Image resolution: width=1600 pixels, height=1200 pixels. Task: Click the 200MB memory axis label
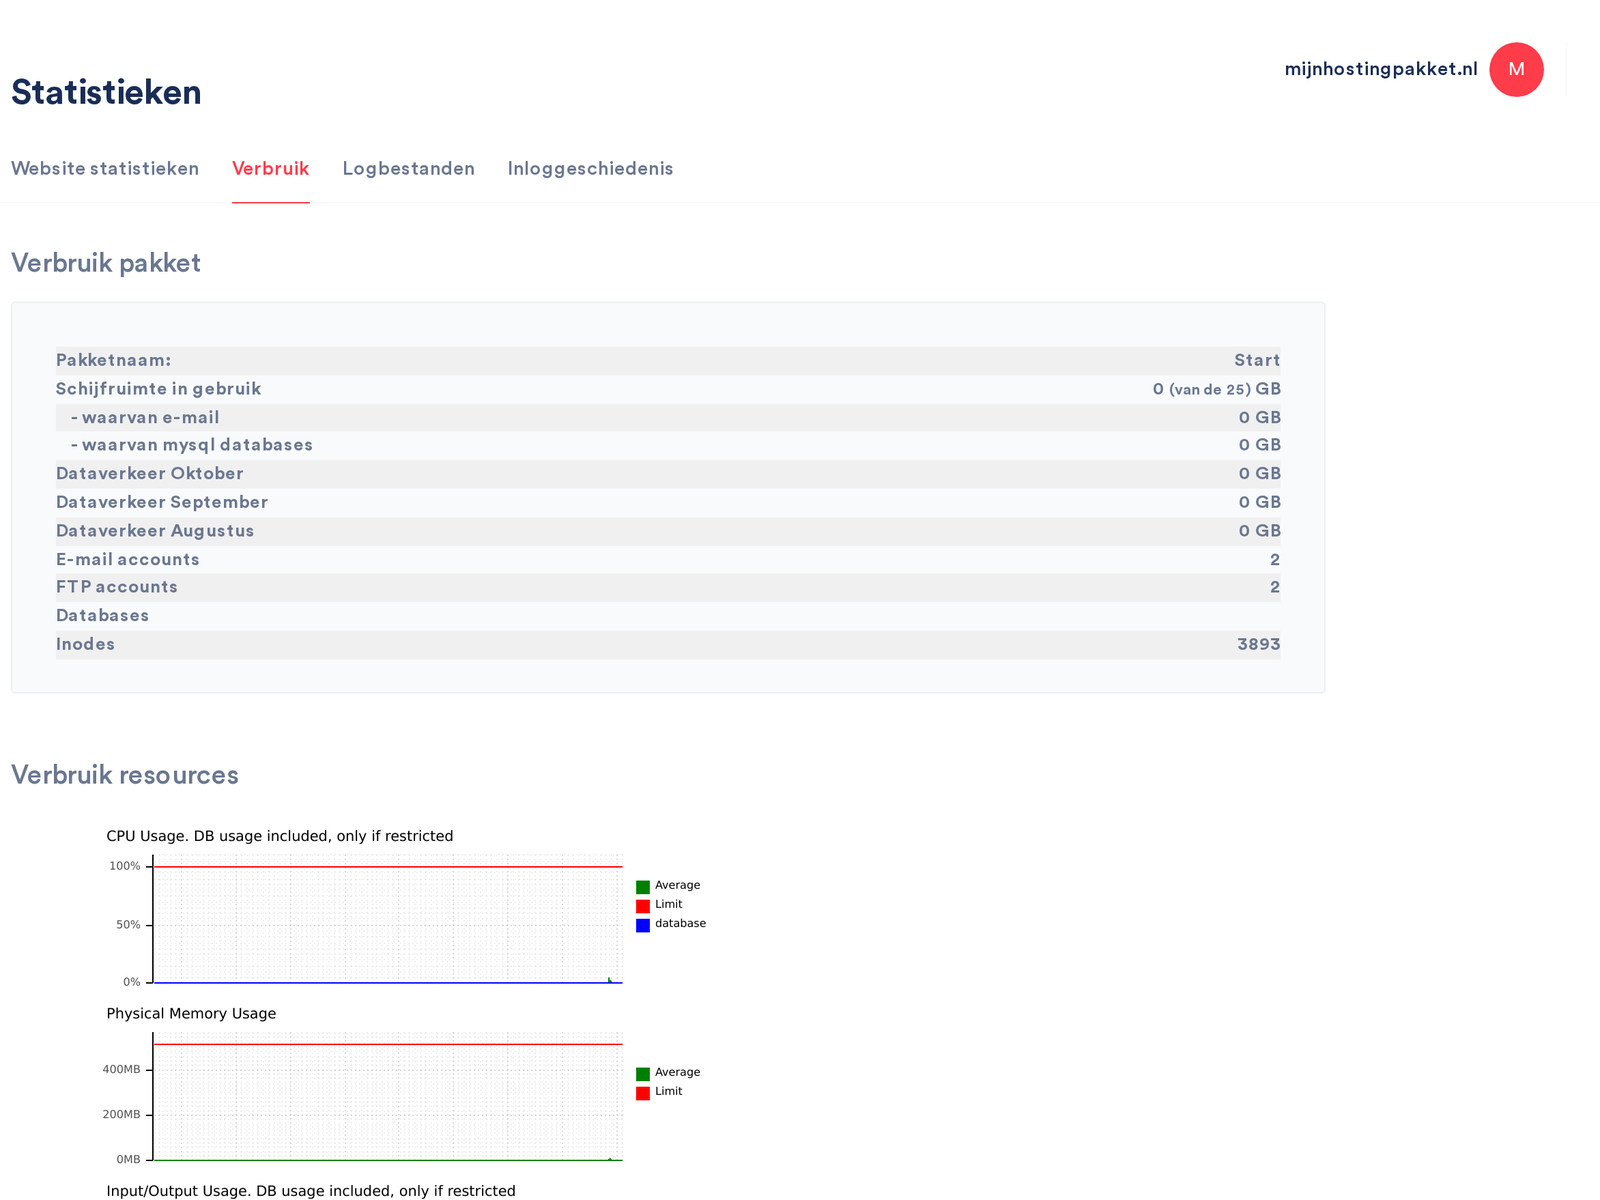pos(121,1115)
